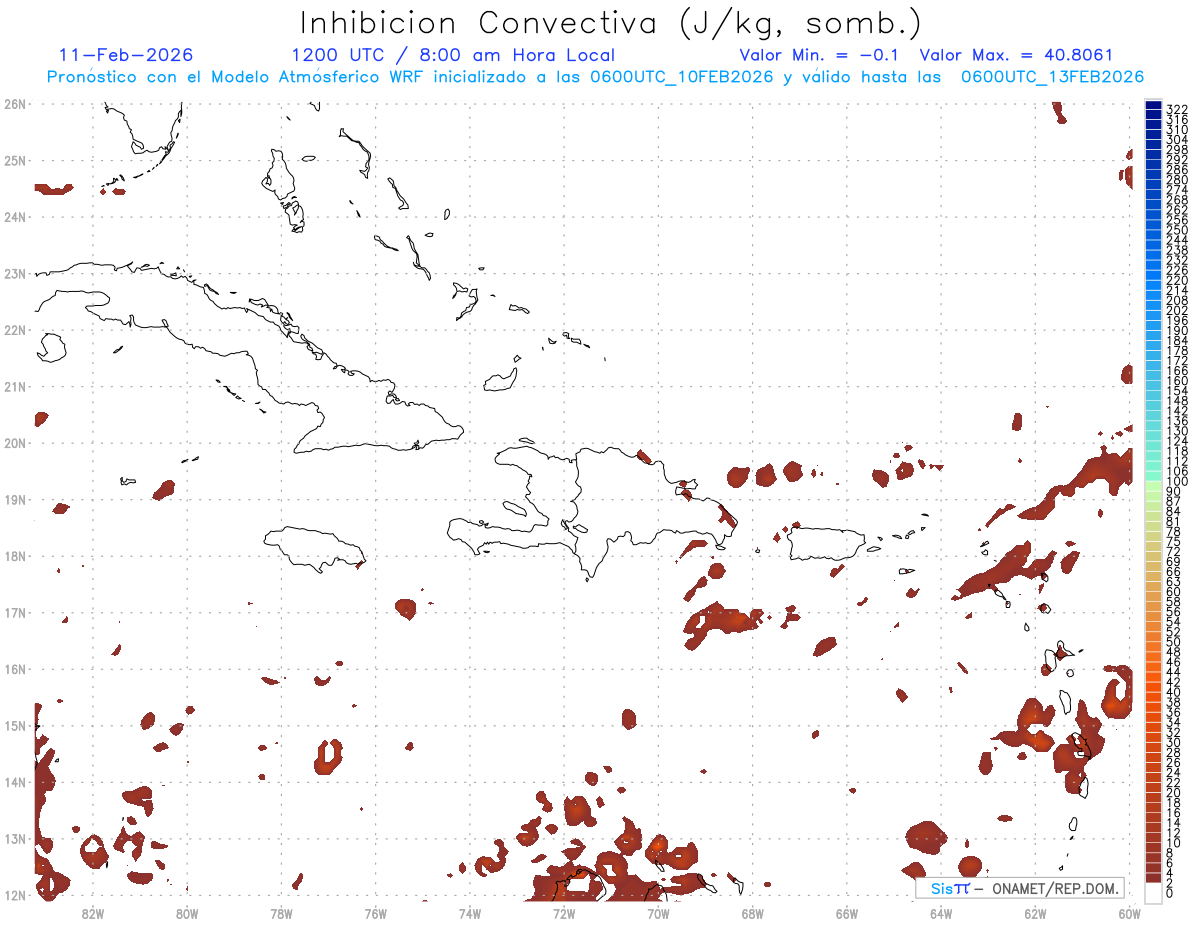Click the "13N" latitude label
The height and width of the screenshot is (927, 1200).
15,838
